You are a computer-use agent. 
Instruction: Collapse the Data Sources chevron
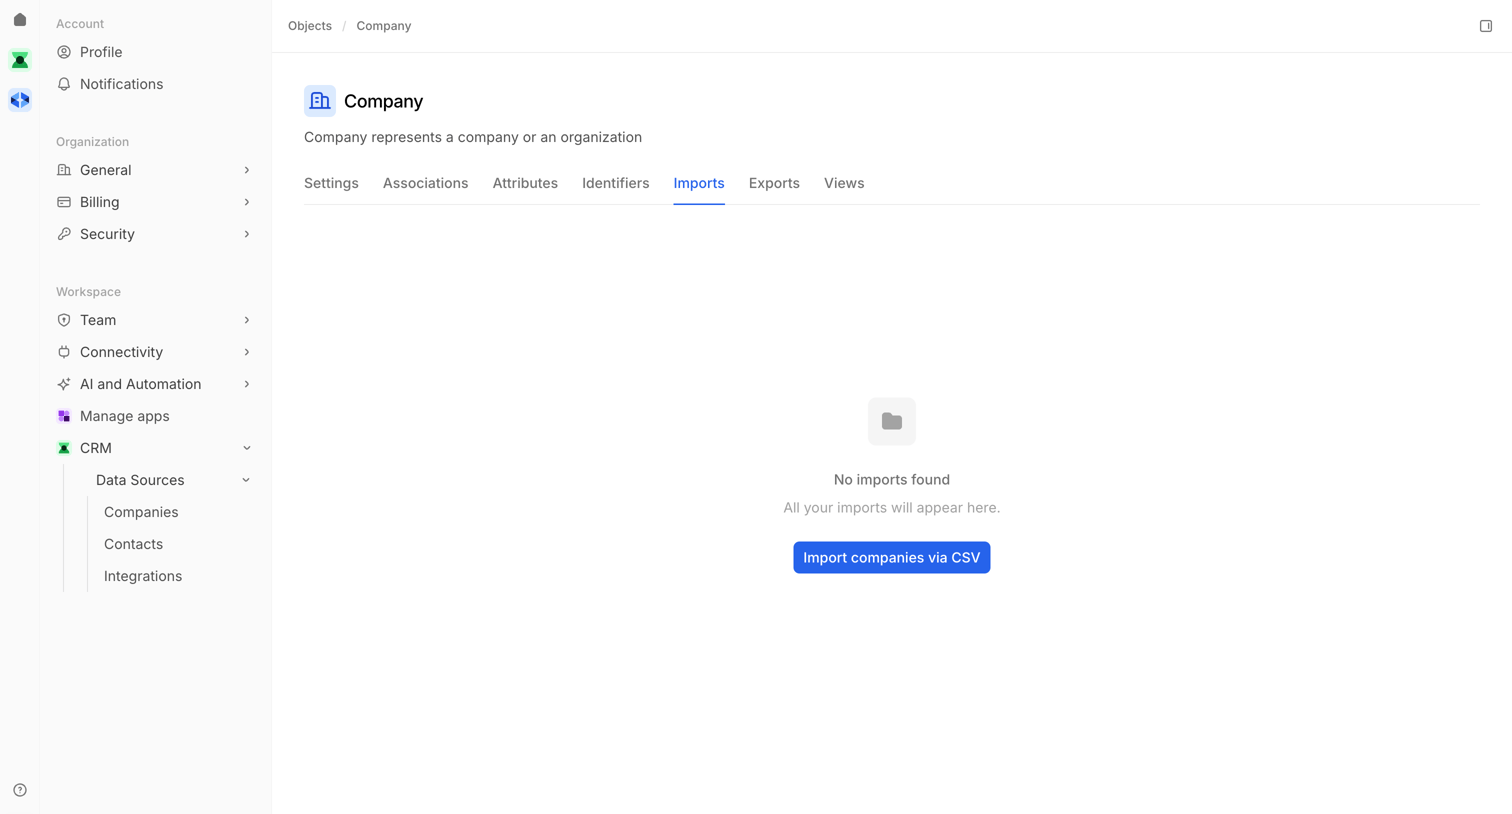click(x=246, y=480)
